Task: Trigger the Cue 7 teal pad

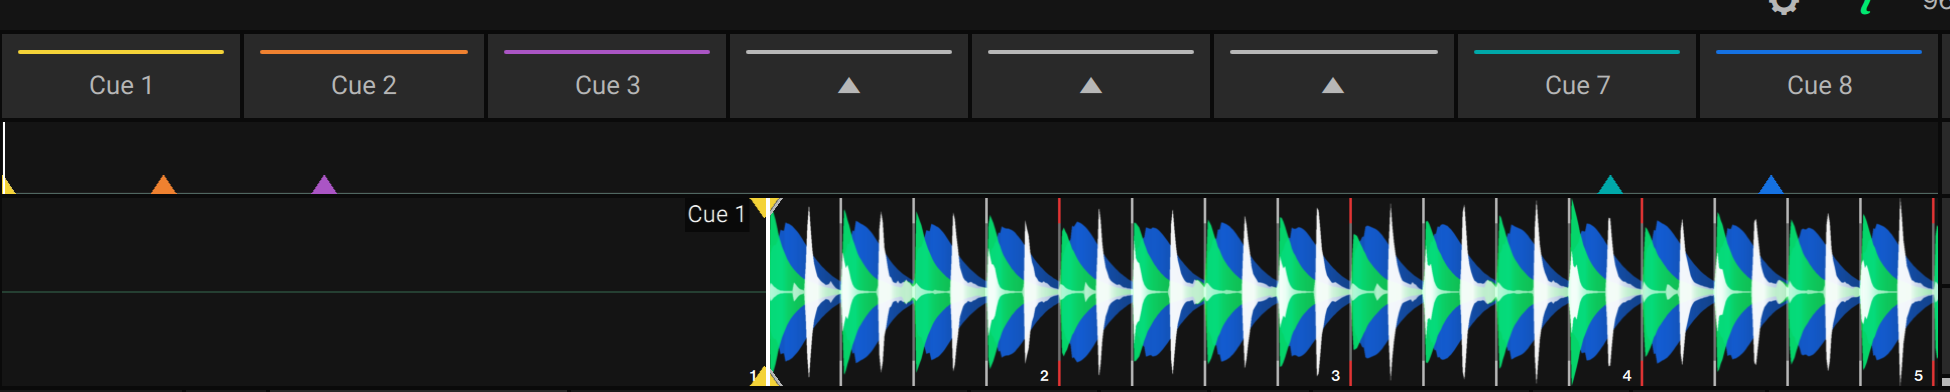Action: tap(1577, 77)
